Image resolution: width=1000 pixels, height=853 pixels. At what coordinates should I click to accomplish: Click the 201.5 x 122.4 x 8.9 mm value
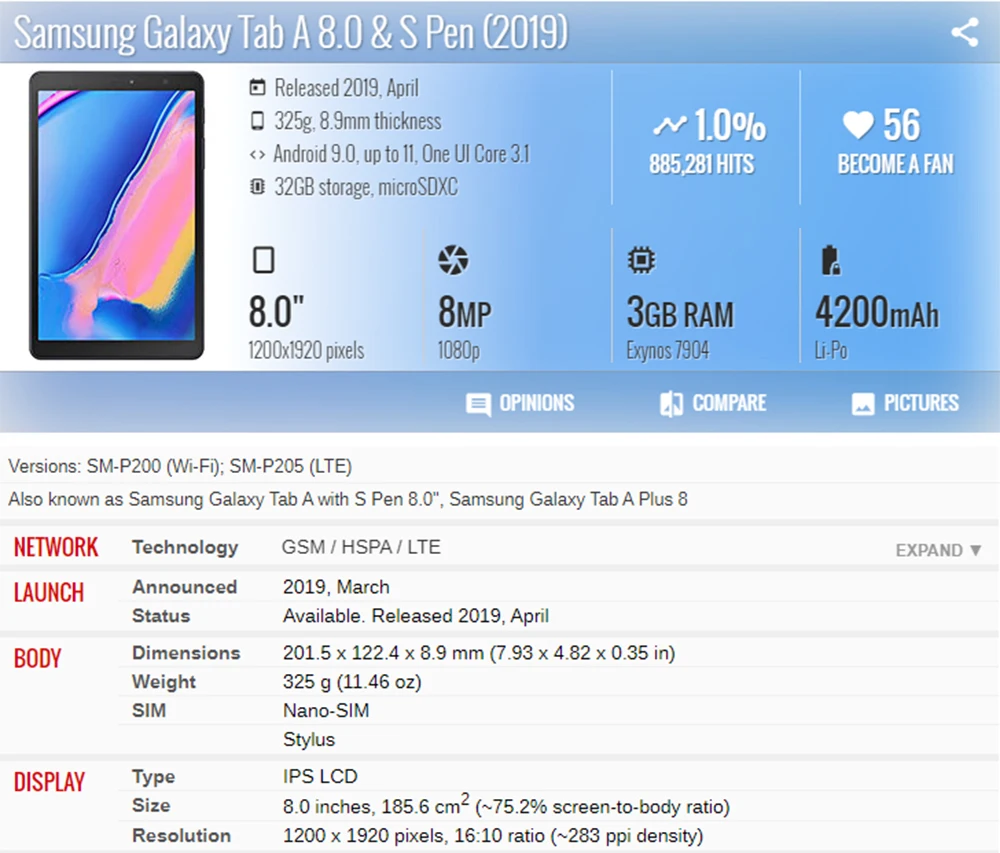coord(479,653)
